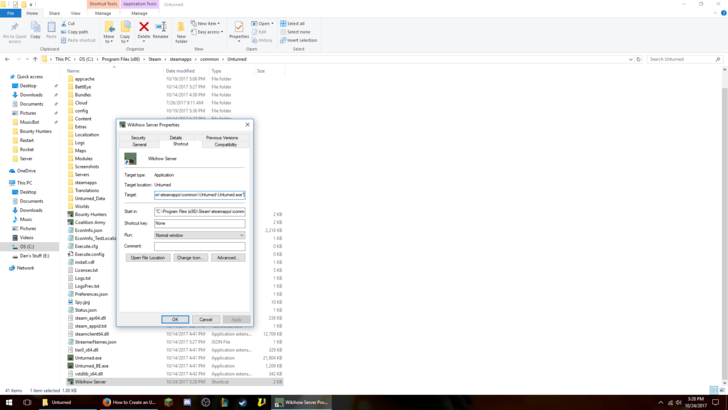The image size is (728, 410).
Task: Click the Advanced button
Action: [x=228, y=258]
